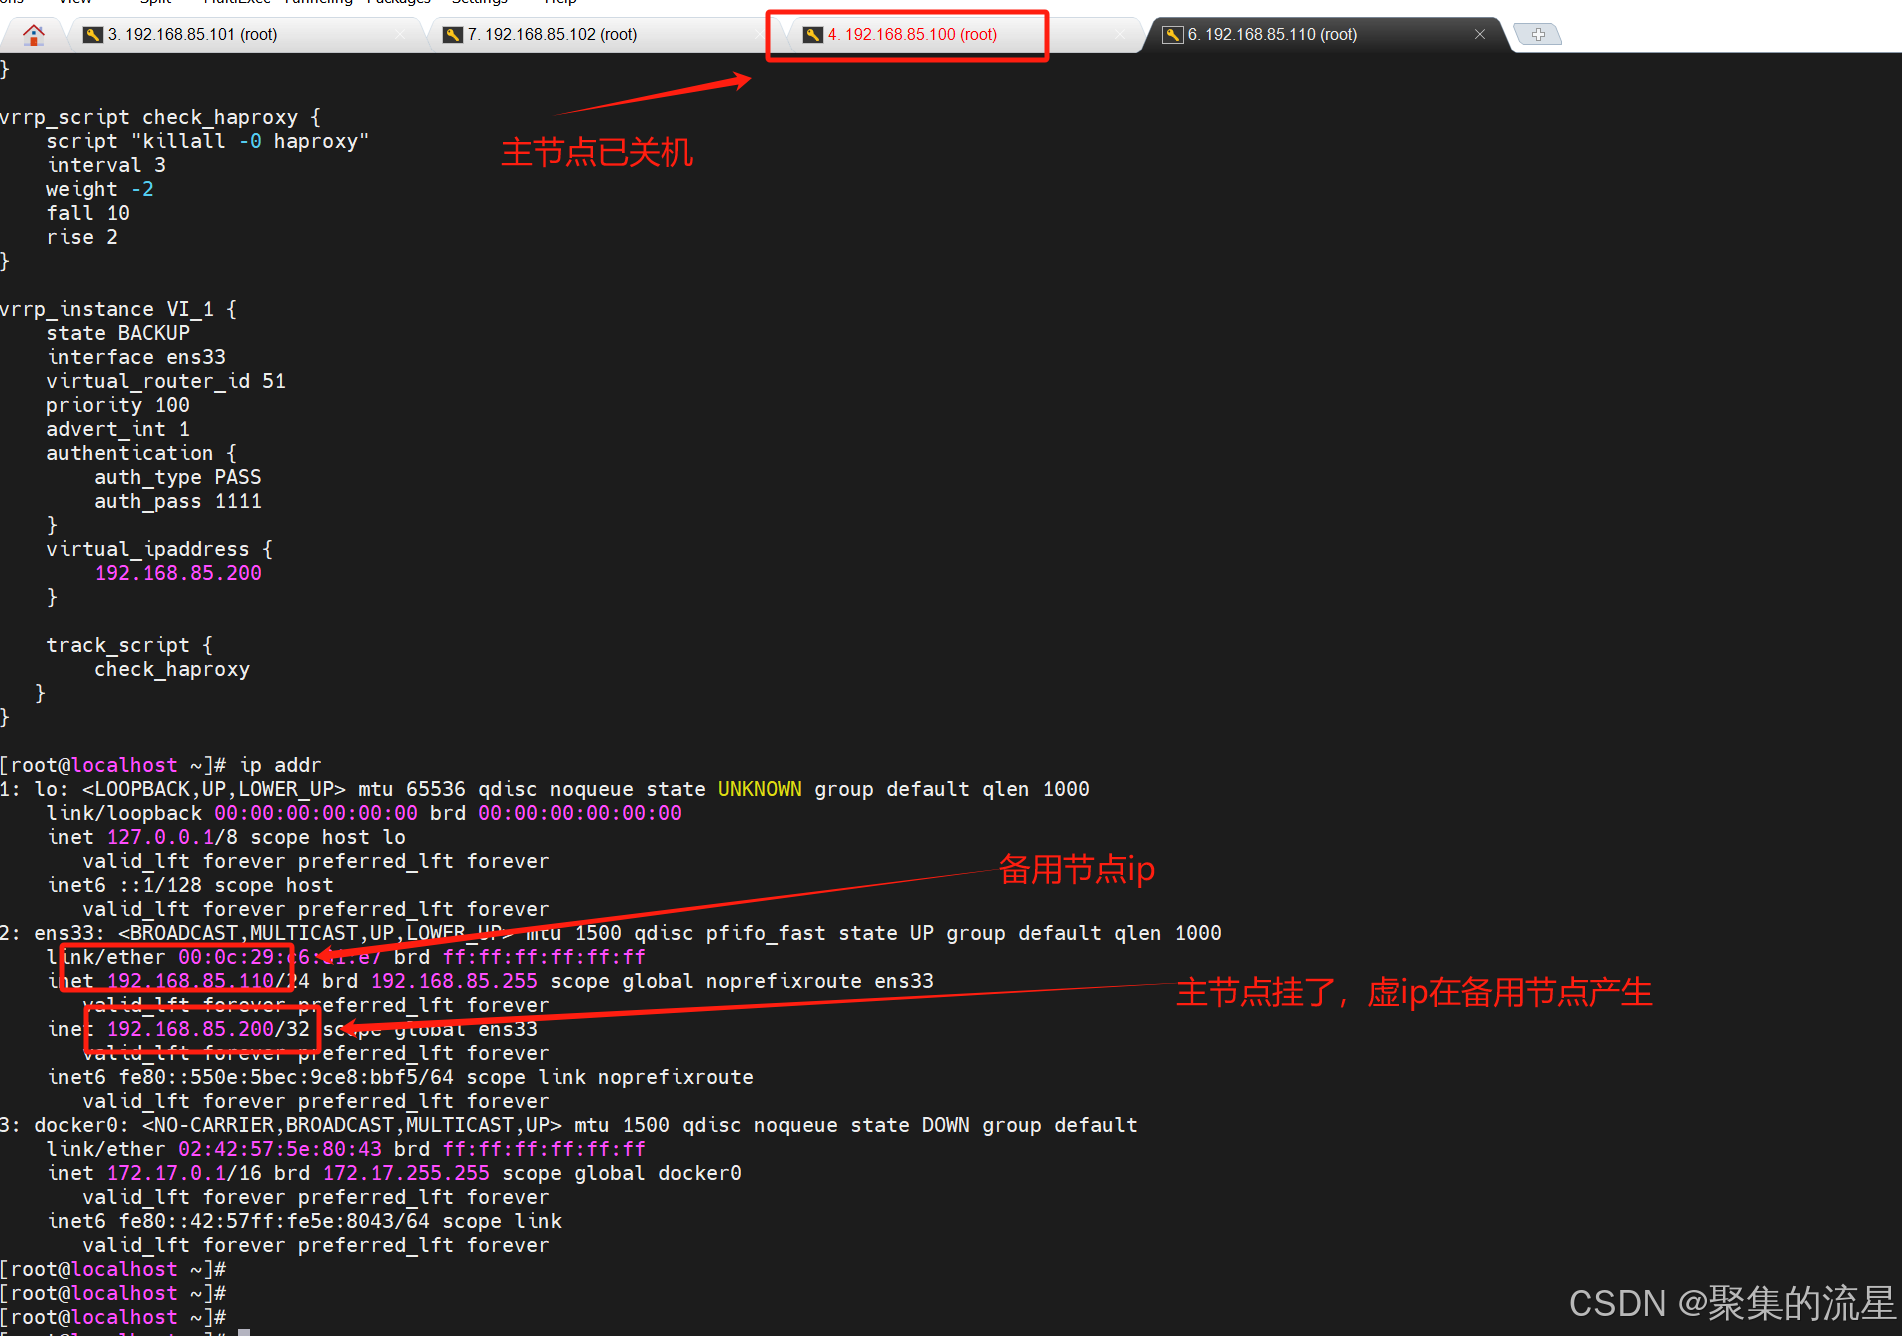
Task: Open a new session with the plus icon
Action: pos(1537,34)
